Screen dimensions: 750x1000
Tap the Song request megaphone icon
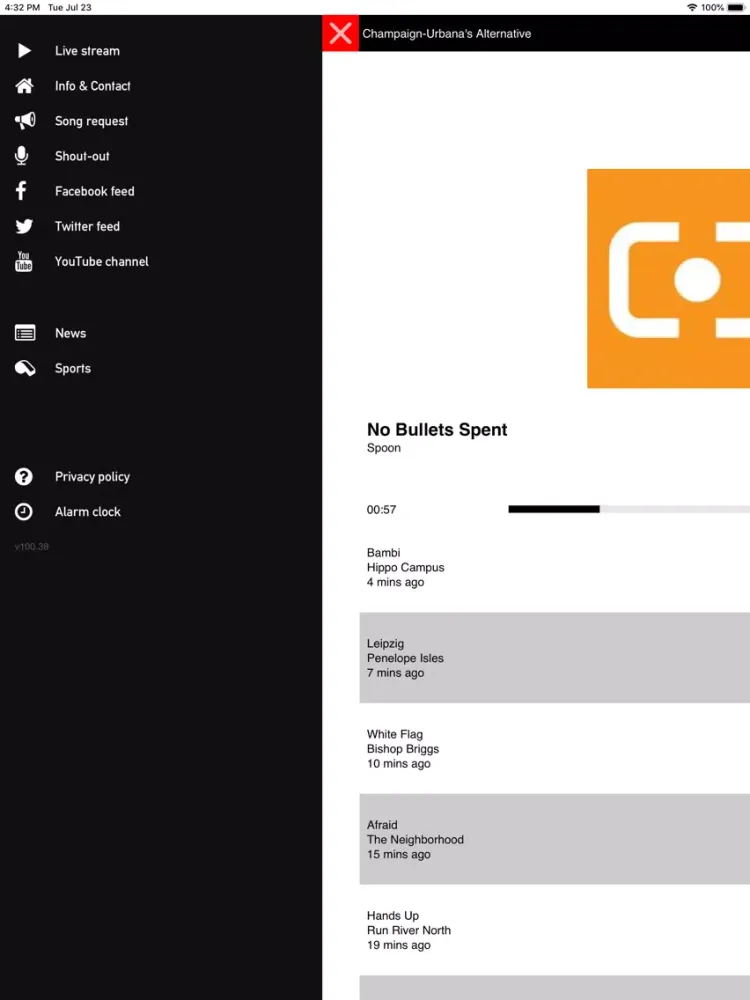pyautogui.click(x=25, y=121)
